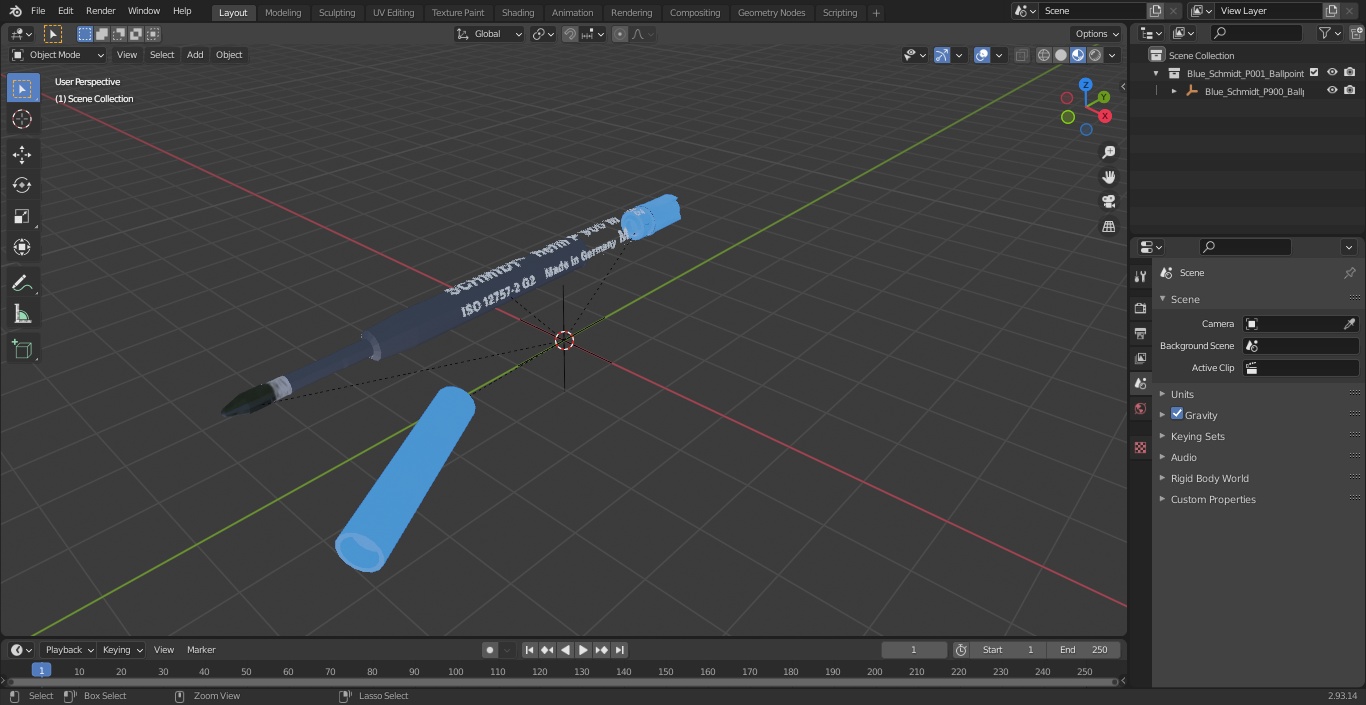Open the Render menu
This screenshot has width=1366, height=705.
[x=100, y=11]
